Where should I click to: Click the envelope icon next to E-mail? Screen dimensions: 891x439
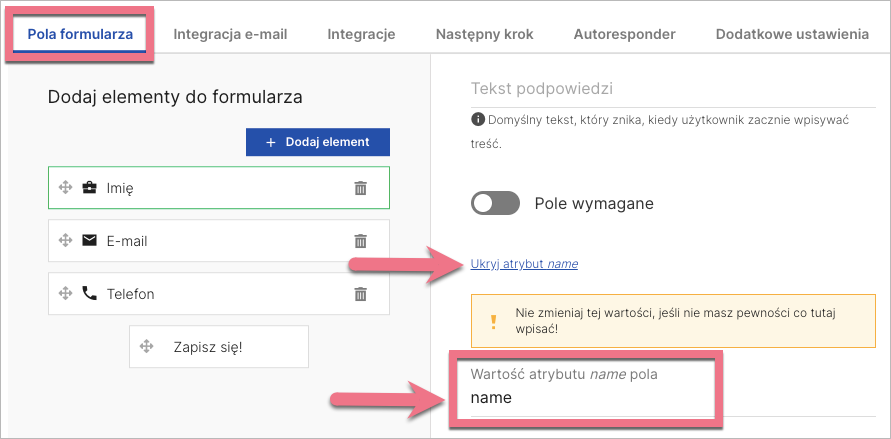coord(90,240)
